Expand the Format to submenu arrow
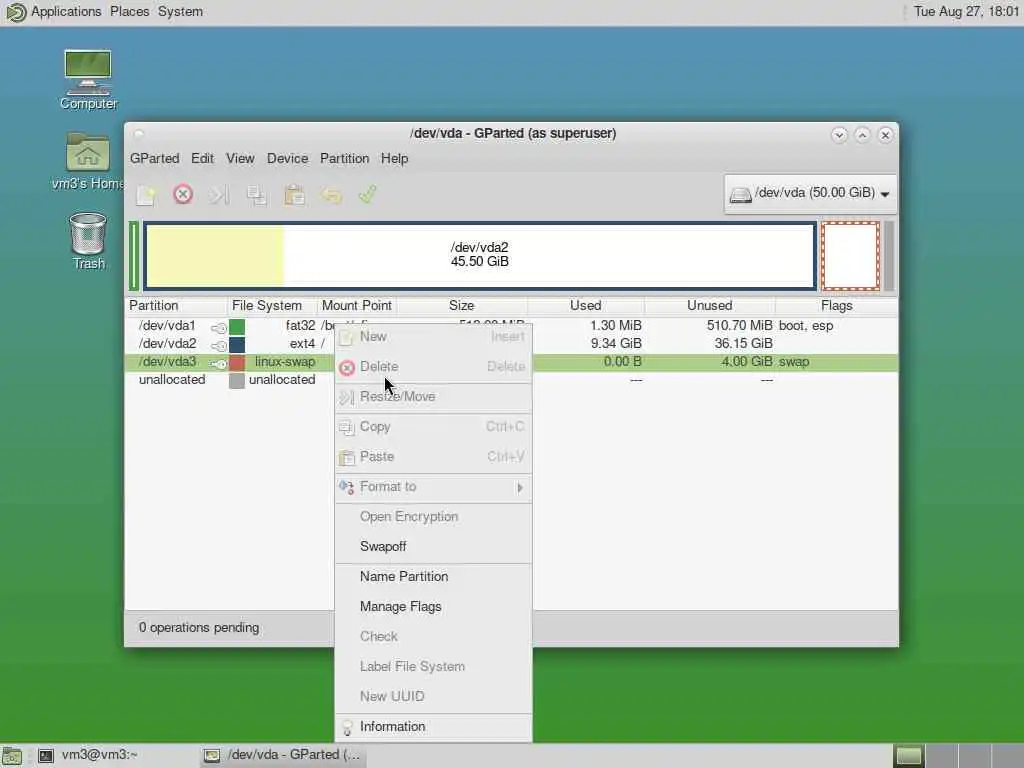Screen dimensions: 1024x768 tap(520, 487)
